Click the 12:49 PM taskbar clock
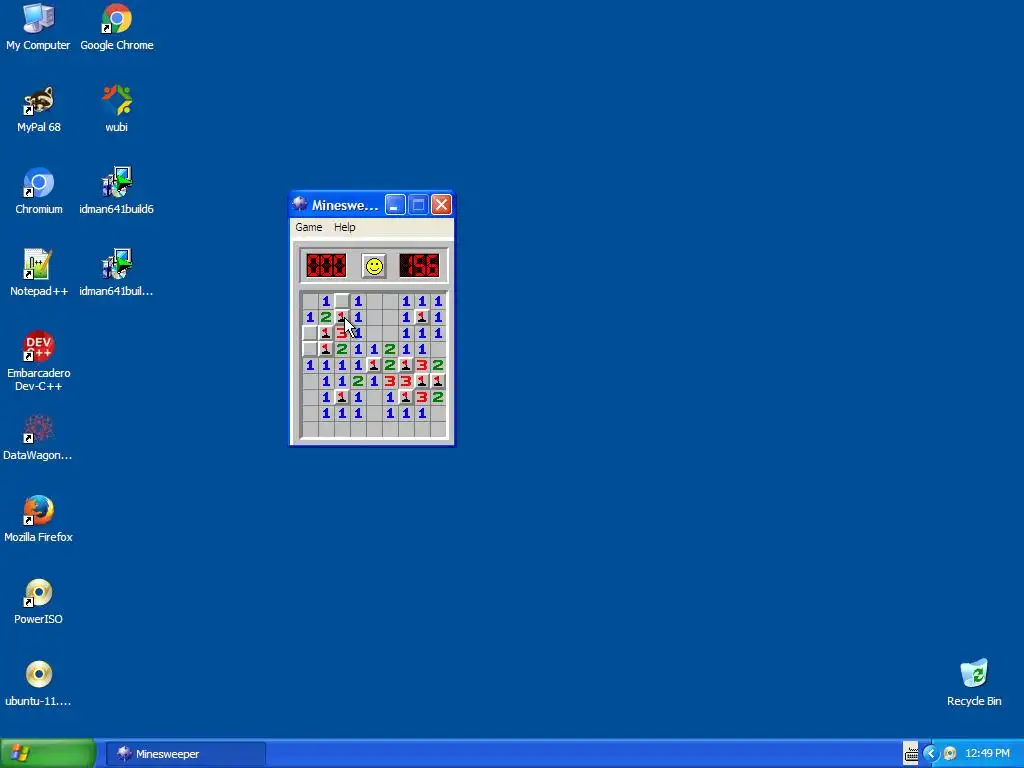This screenshot has height=768, width=1024. pyautogui.click(x=987, y=754)
